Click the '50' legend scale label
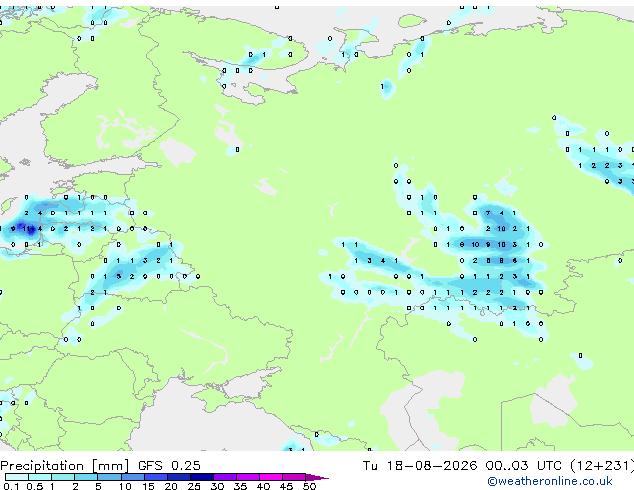634x490 pixels. pyautogui.click(x=309, y=486)
